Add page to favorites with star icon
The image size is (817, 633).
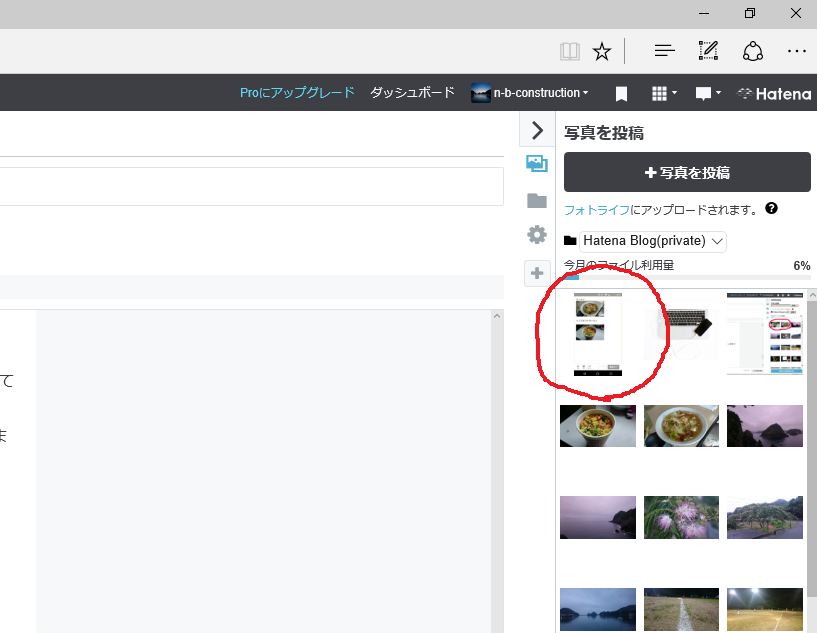click(x=602, y=52)
